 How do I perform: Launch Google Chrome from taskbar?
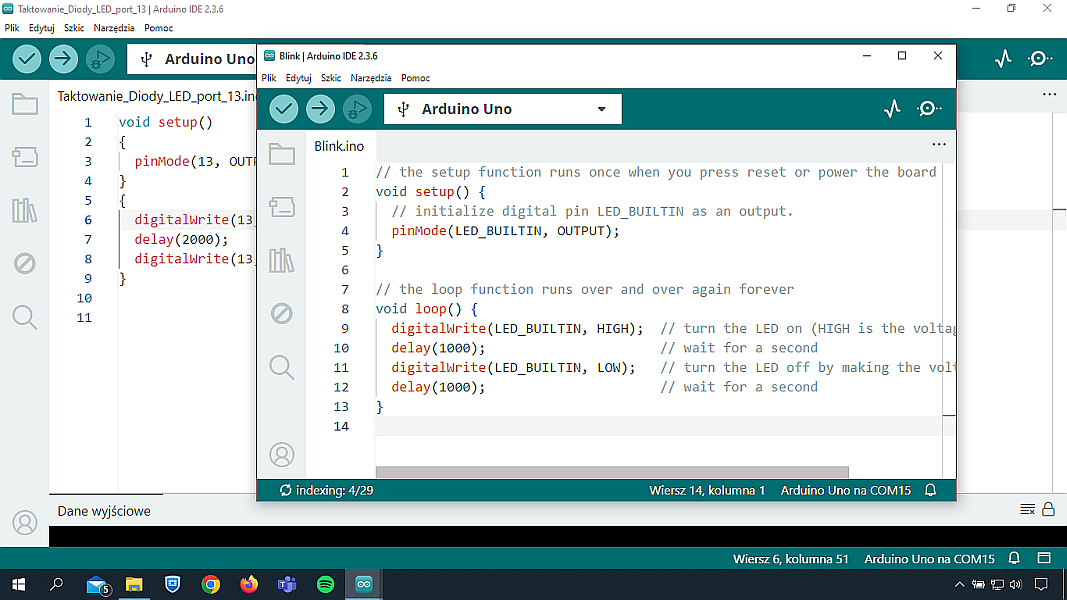[x=211, y=584]
